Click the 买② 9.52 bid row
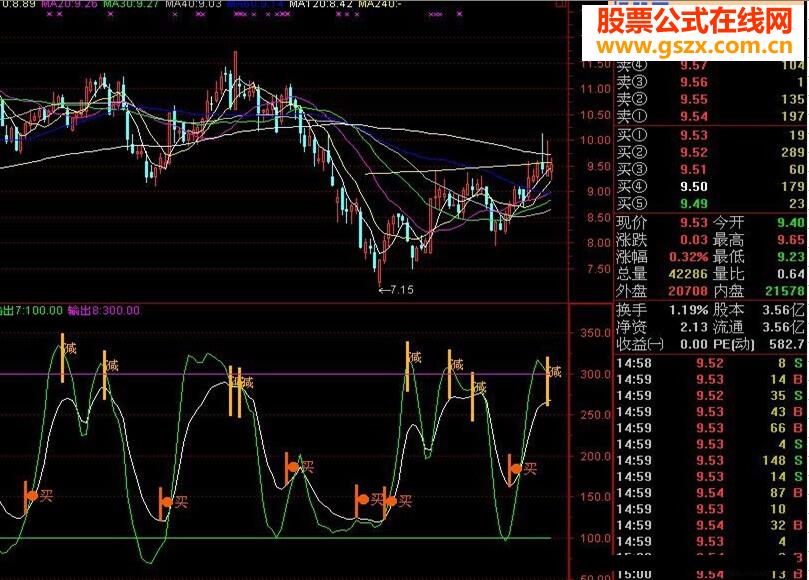Image resolution: width=809 pixels, height=580 pixels. [710, 152]
